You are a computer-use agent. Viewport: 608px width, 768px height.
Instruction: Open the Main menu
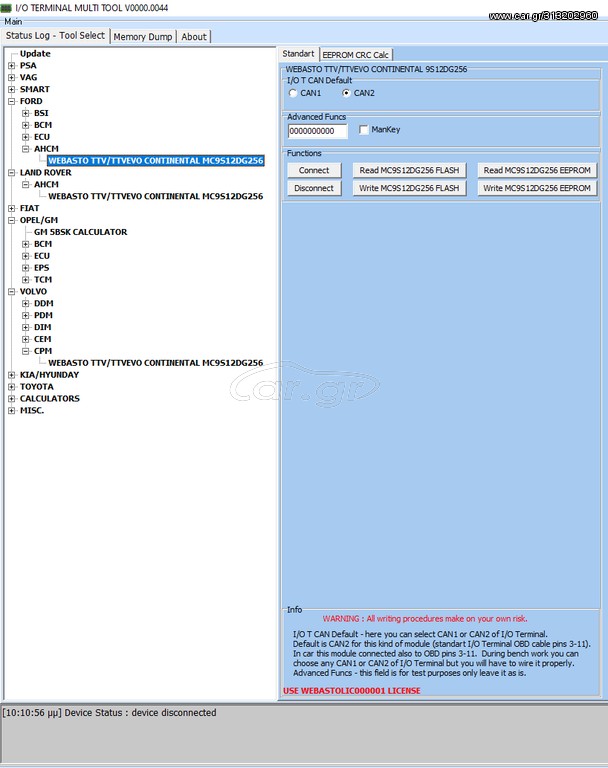pos(13,22)
